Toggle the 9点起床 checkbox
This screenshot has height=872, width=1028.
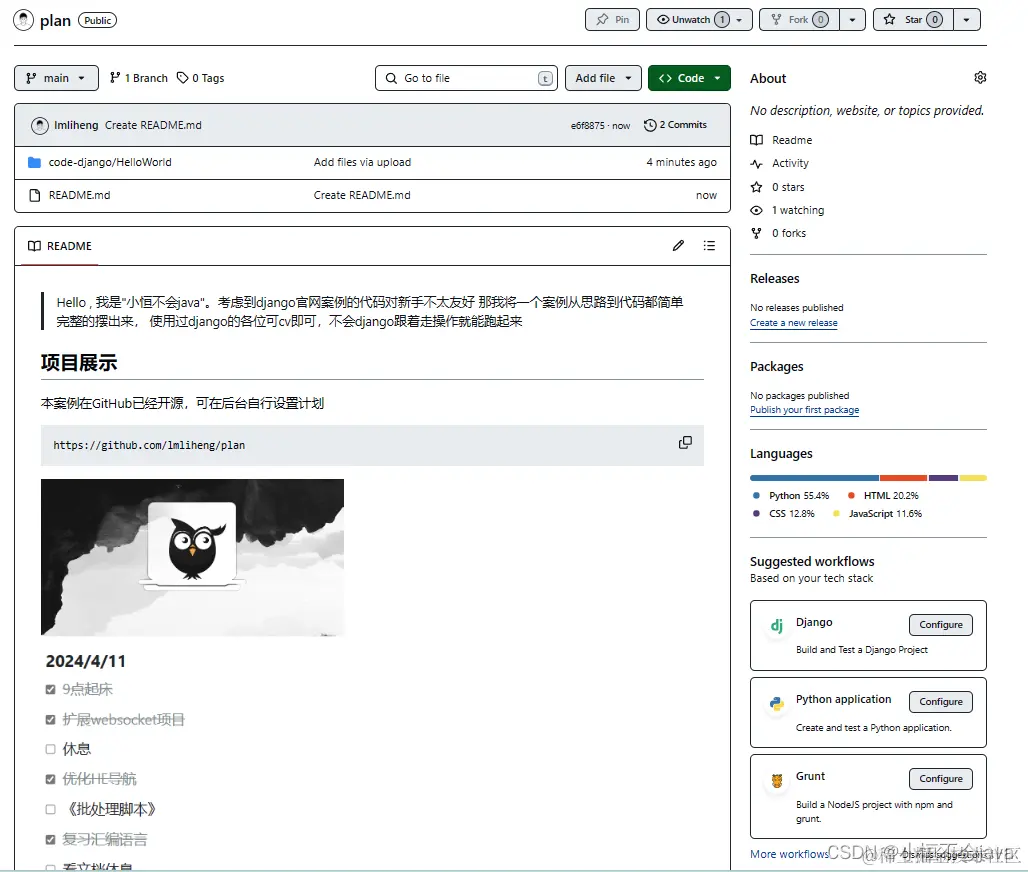coord(50,689)
